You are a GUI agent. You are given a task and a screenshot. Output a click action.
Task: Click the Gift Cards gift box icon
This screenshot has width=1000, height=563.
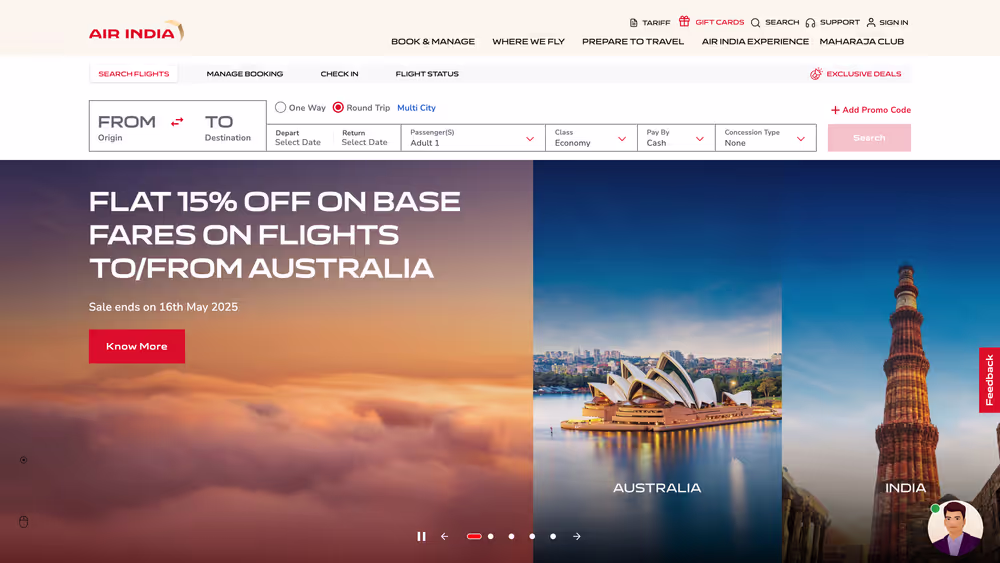coord(684,21)
